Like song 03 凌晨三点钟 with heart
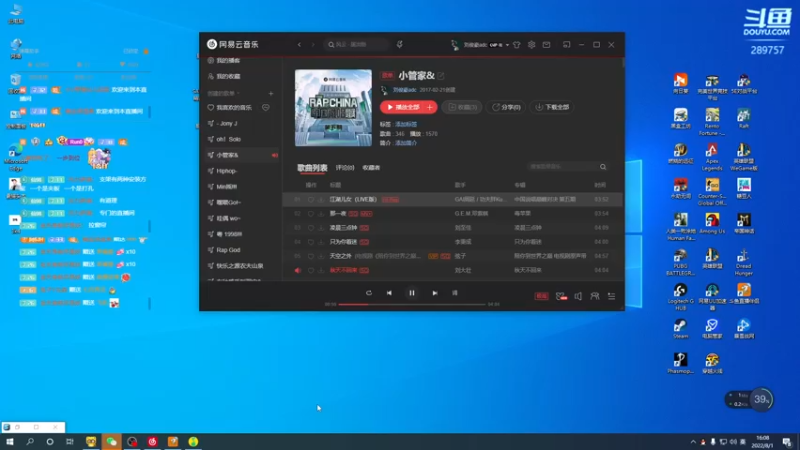The height and width of the screenshot is (450, 800). tap(311, 228)
